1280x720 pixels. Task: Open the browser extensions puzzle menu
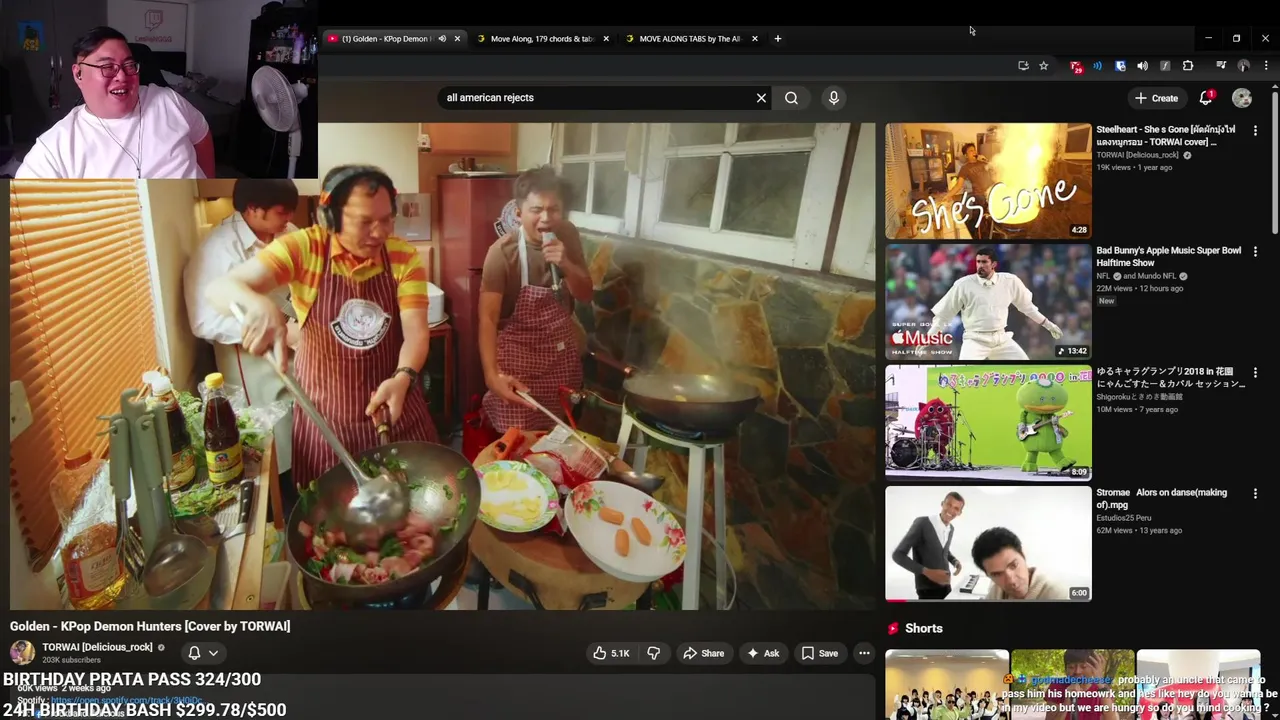1188,66
